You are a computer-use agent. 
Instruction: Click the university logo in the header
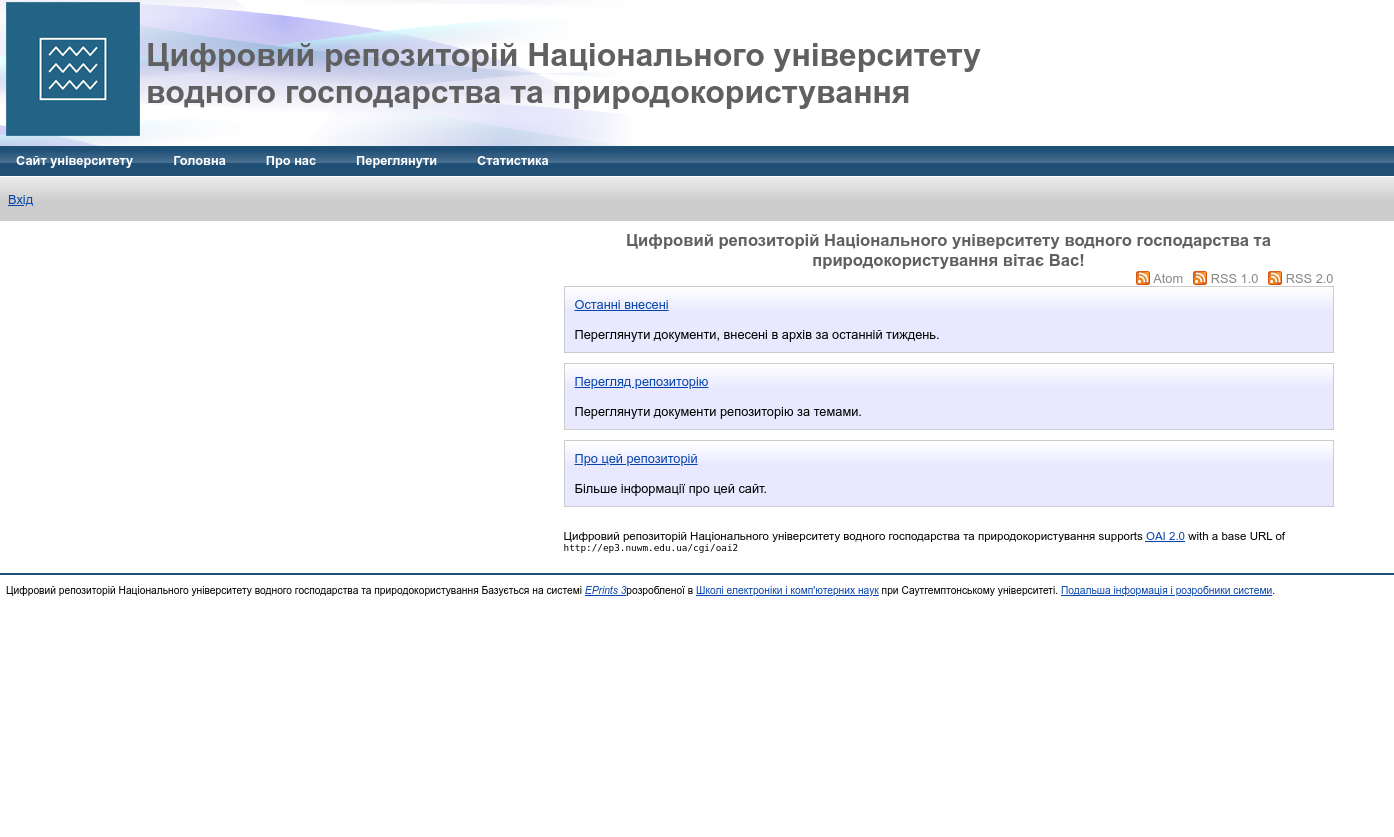click(x=72, y=68)
